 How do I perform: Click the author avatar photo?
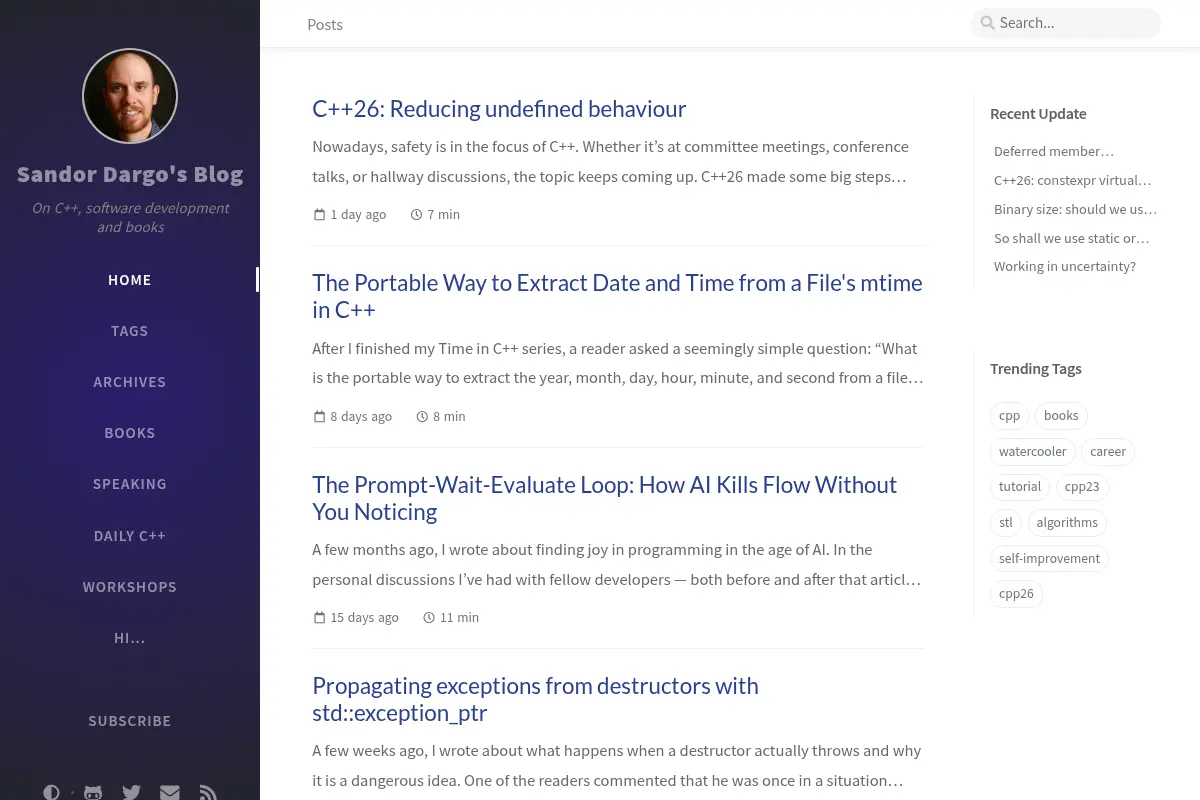click(130, 96)
